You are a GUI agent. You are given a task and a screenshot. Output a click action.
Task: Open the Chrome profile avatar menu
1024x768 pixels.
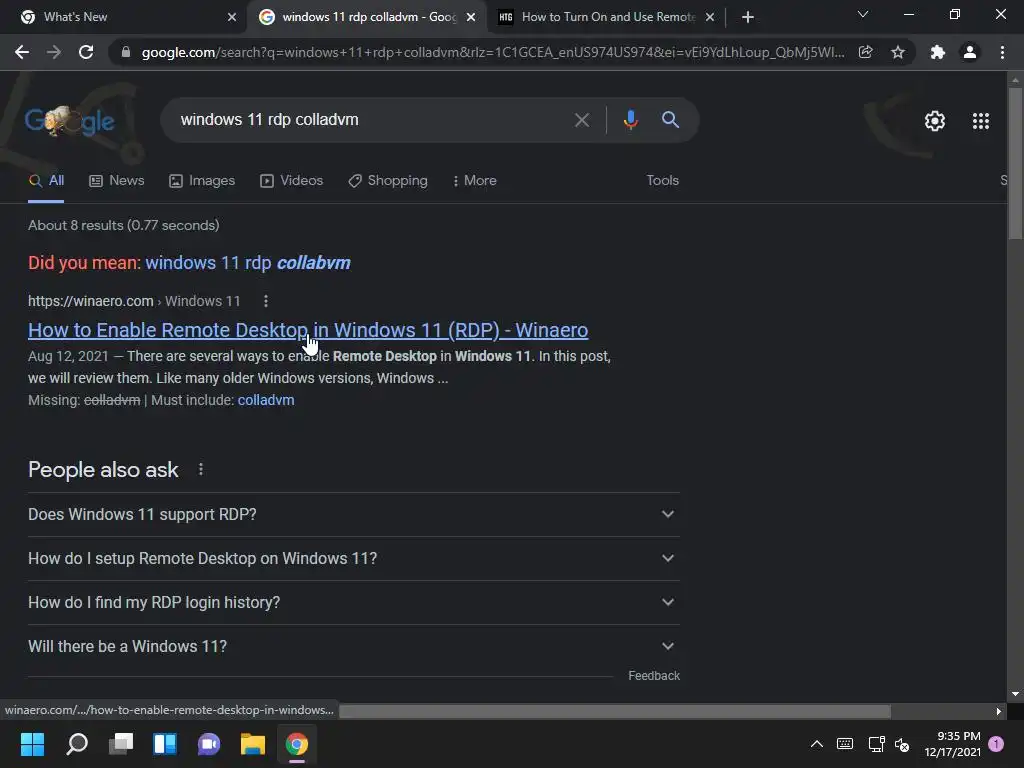[x=970, y=52]
